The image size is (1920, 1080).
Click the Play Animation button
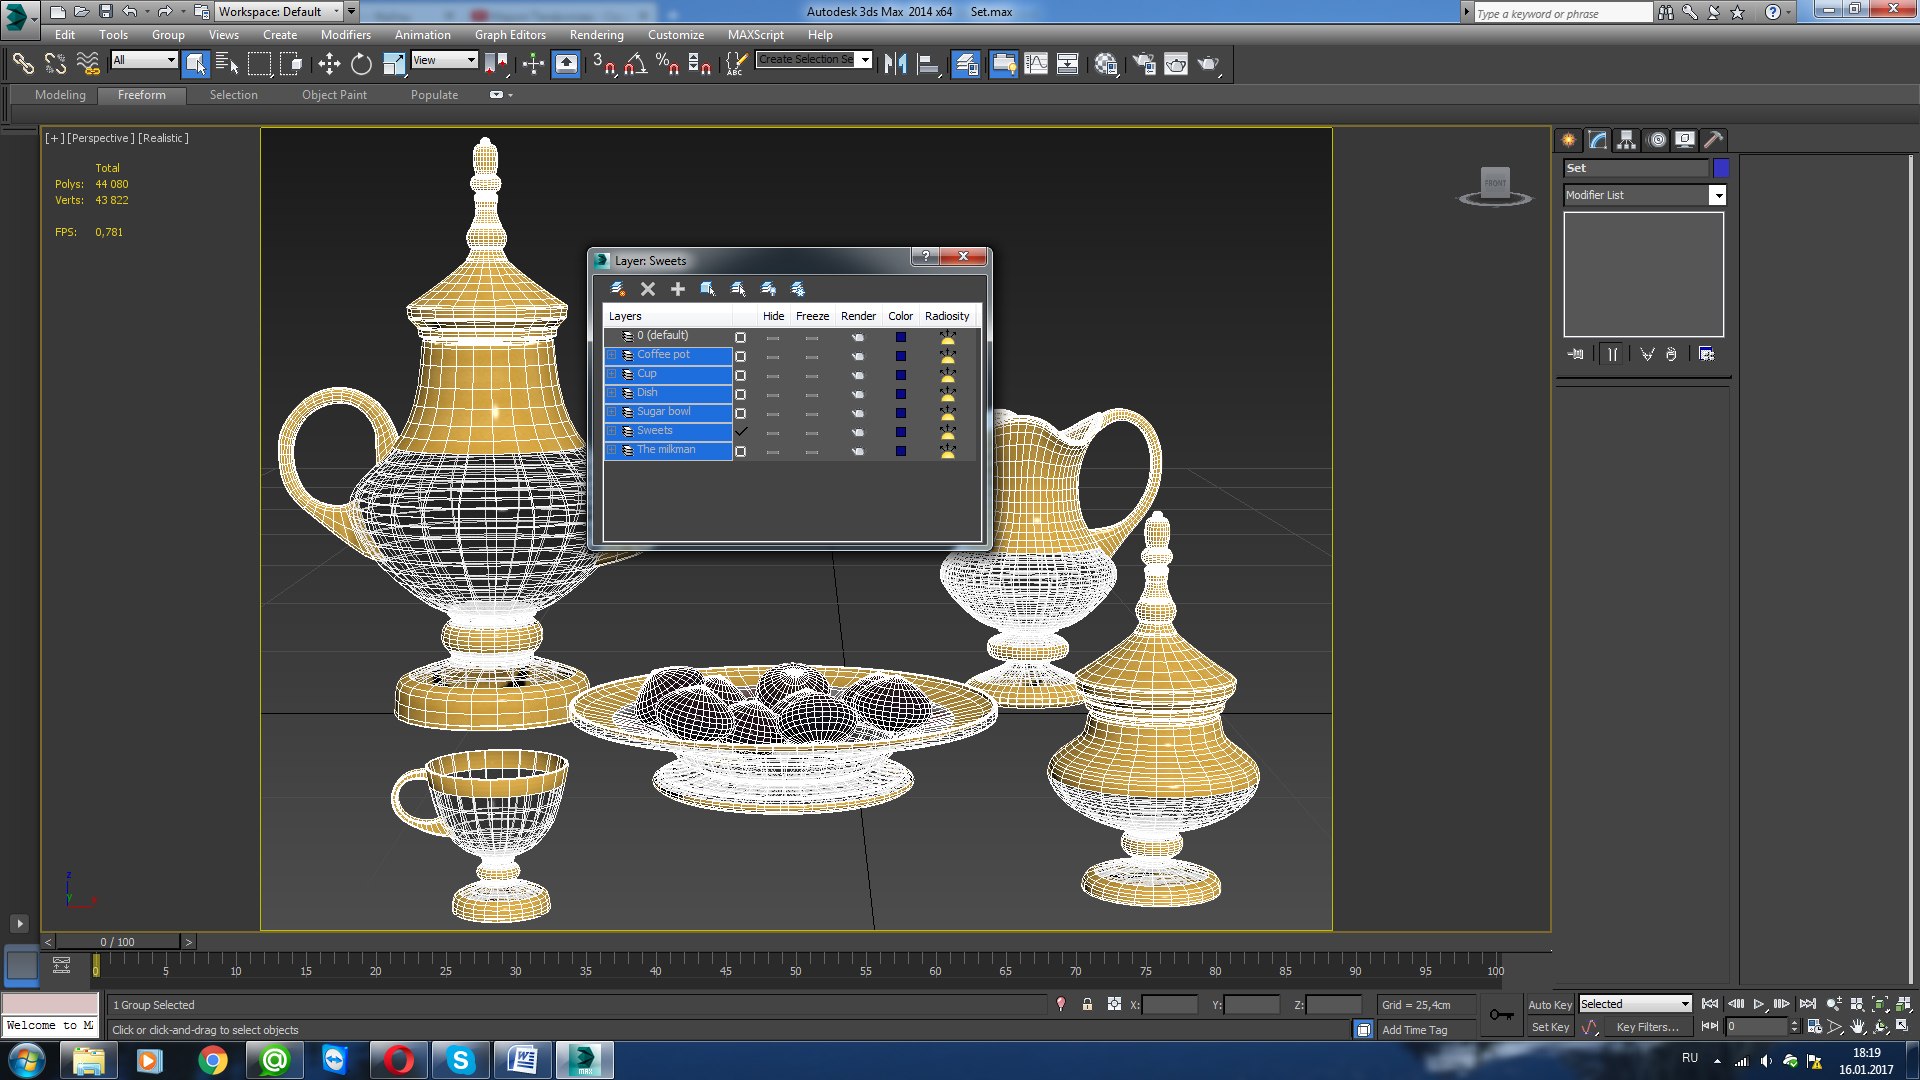[1758, 1004]
